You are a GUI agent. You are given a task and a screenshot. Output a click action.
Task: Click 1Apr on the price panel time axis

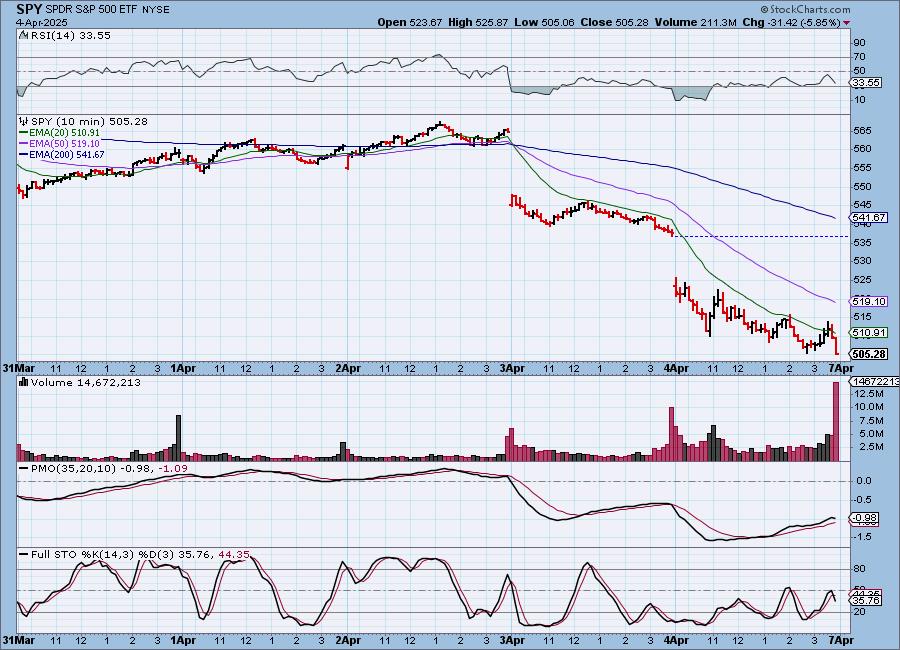tap(184, 368)
